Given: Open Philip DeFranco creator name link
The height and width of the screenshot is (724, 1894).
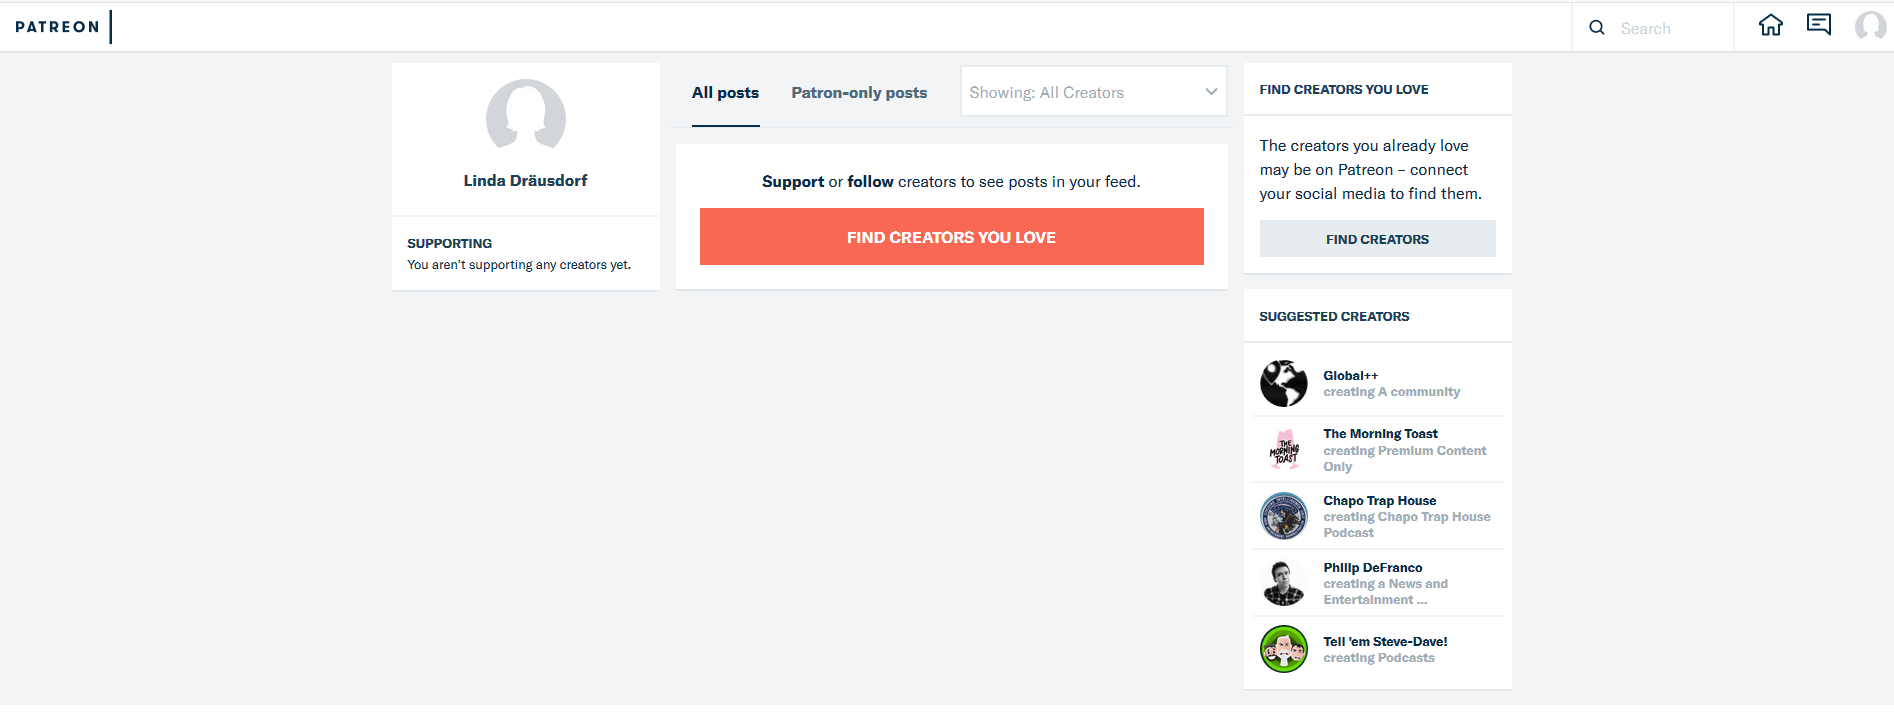Looking at the screenshot, I should coord(1372,568).
